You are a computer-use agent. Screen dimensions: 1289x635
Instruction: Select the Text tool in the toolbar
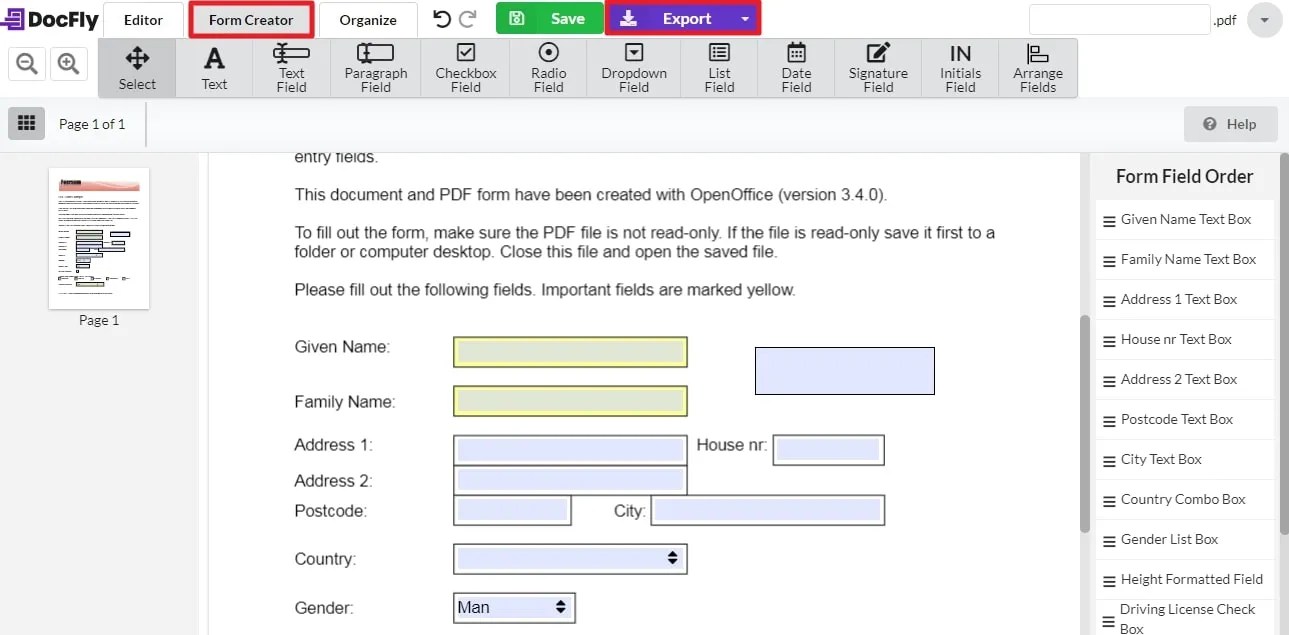214,67
